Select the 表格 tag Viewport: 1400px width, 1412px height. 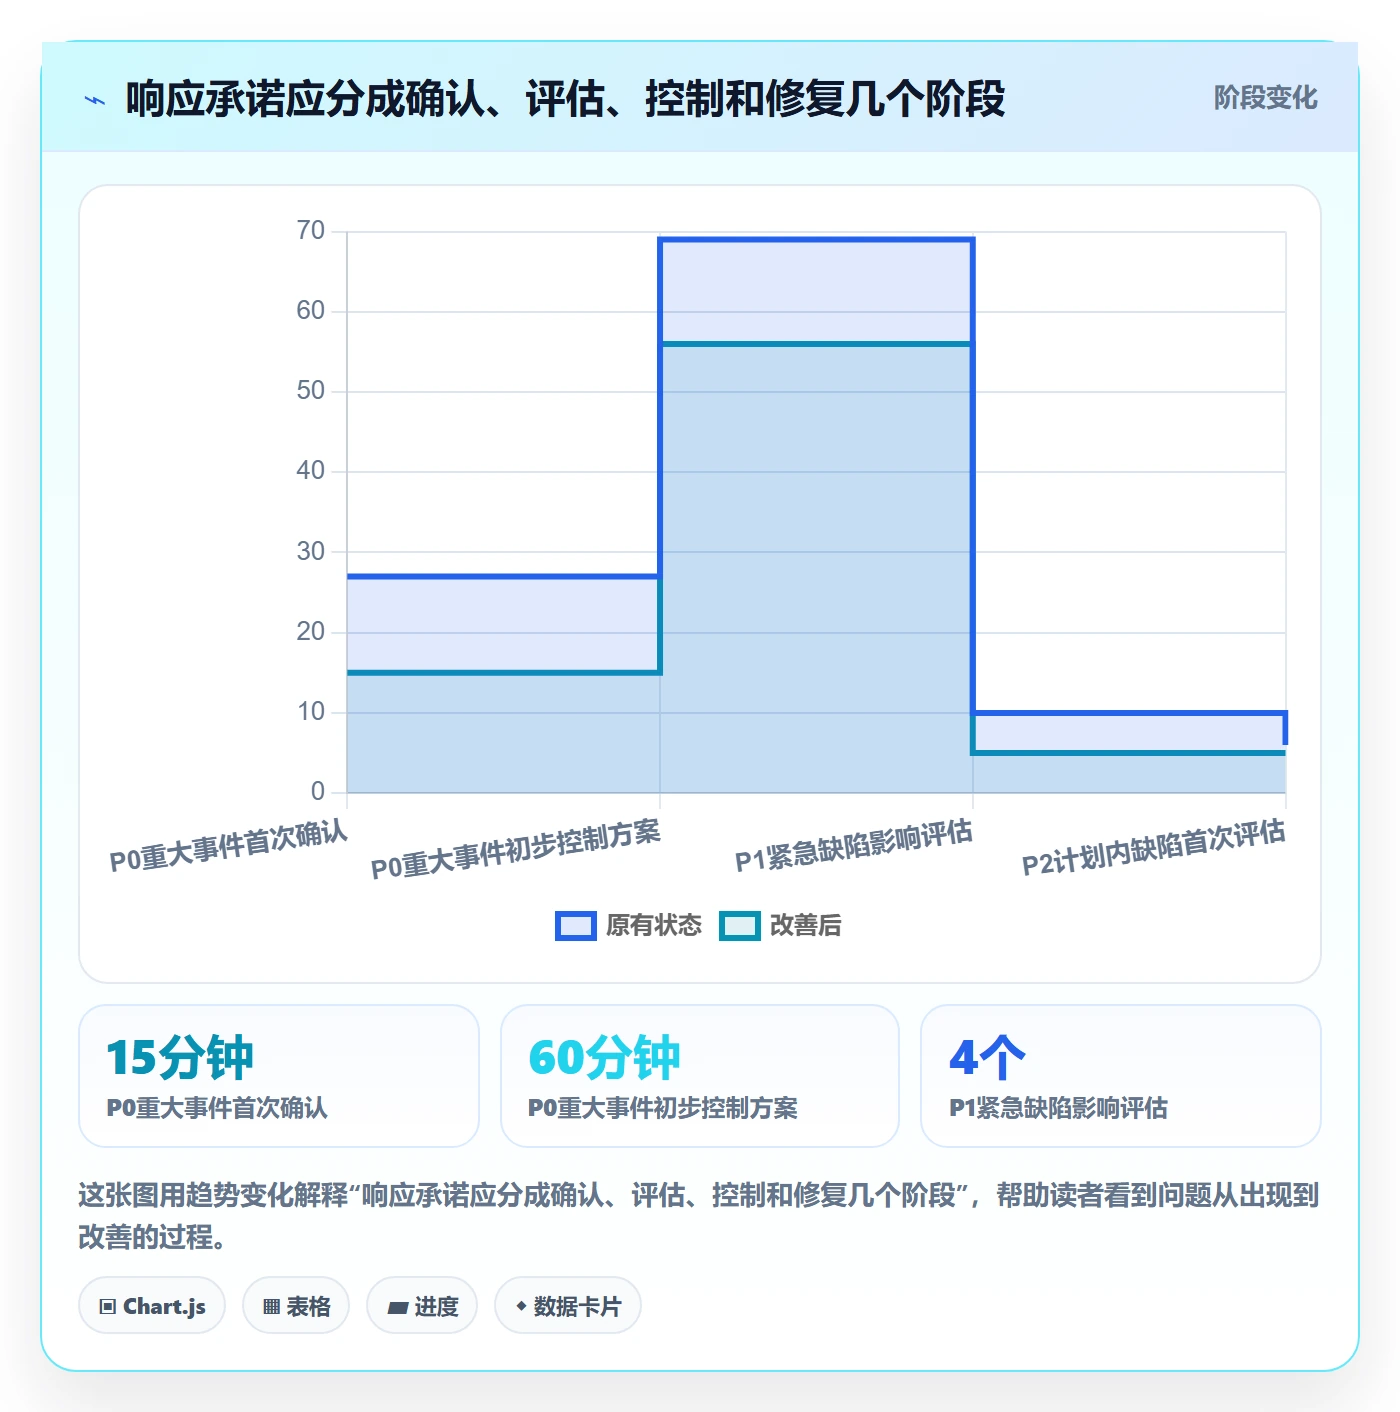[296, 1306]
